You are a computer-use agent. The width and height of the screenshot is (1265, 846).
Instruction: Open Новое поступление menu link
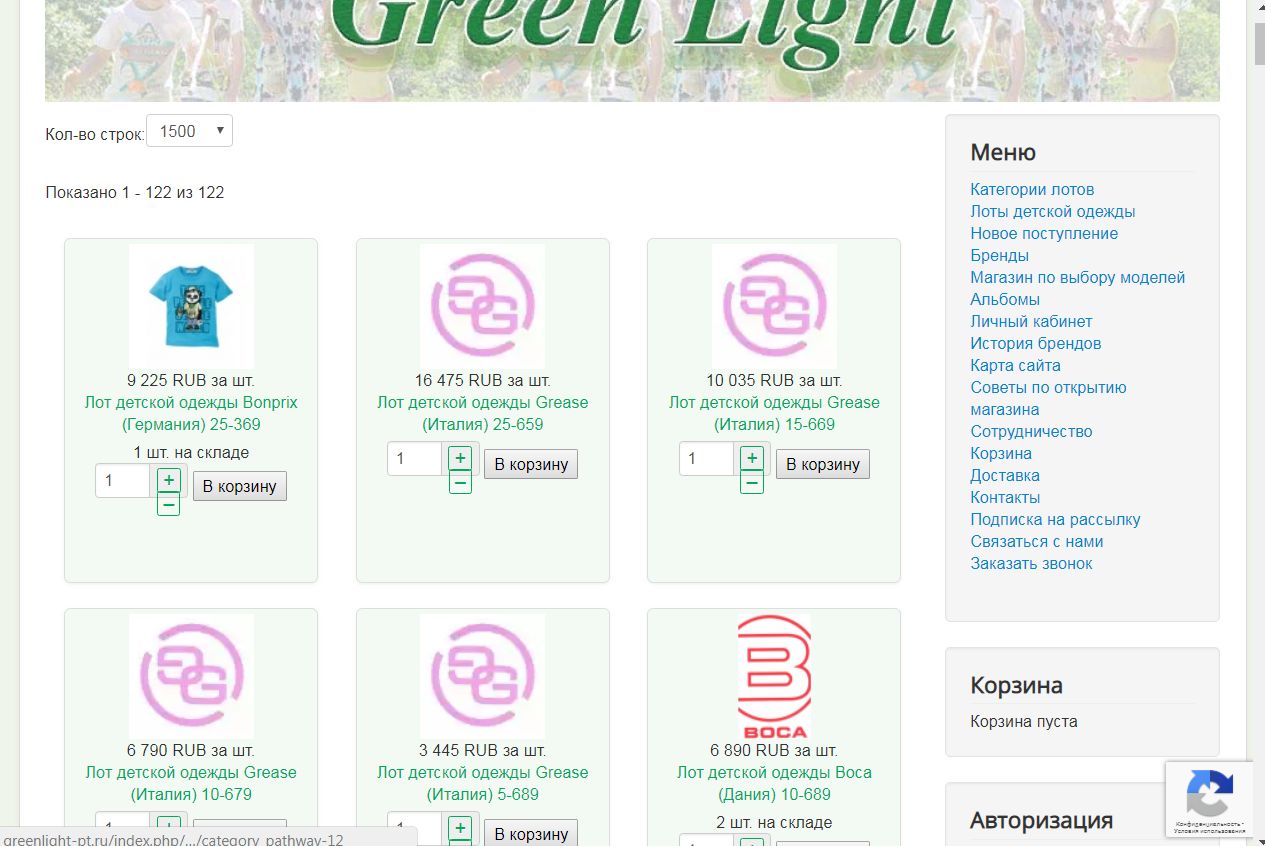[1044, 233]
